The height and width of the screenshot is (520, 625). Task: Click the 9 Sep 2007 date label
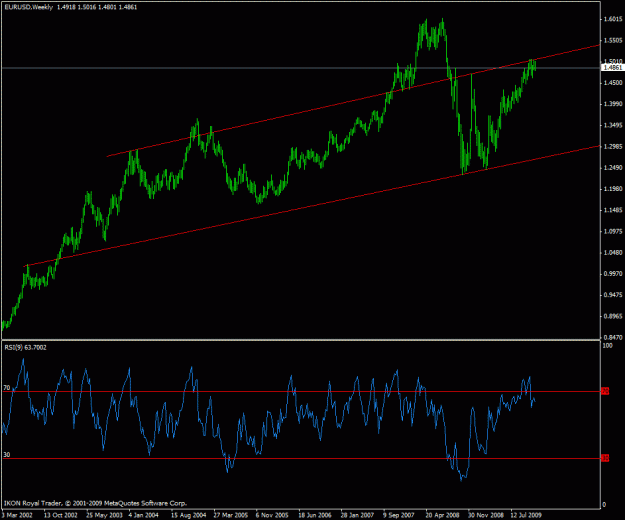click(x=399, y=515)
